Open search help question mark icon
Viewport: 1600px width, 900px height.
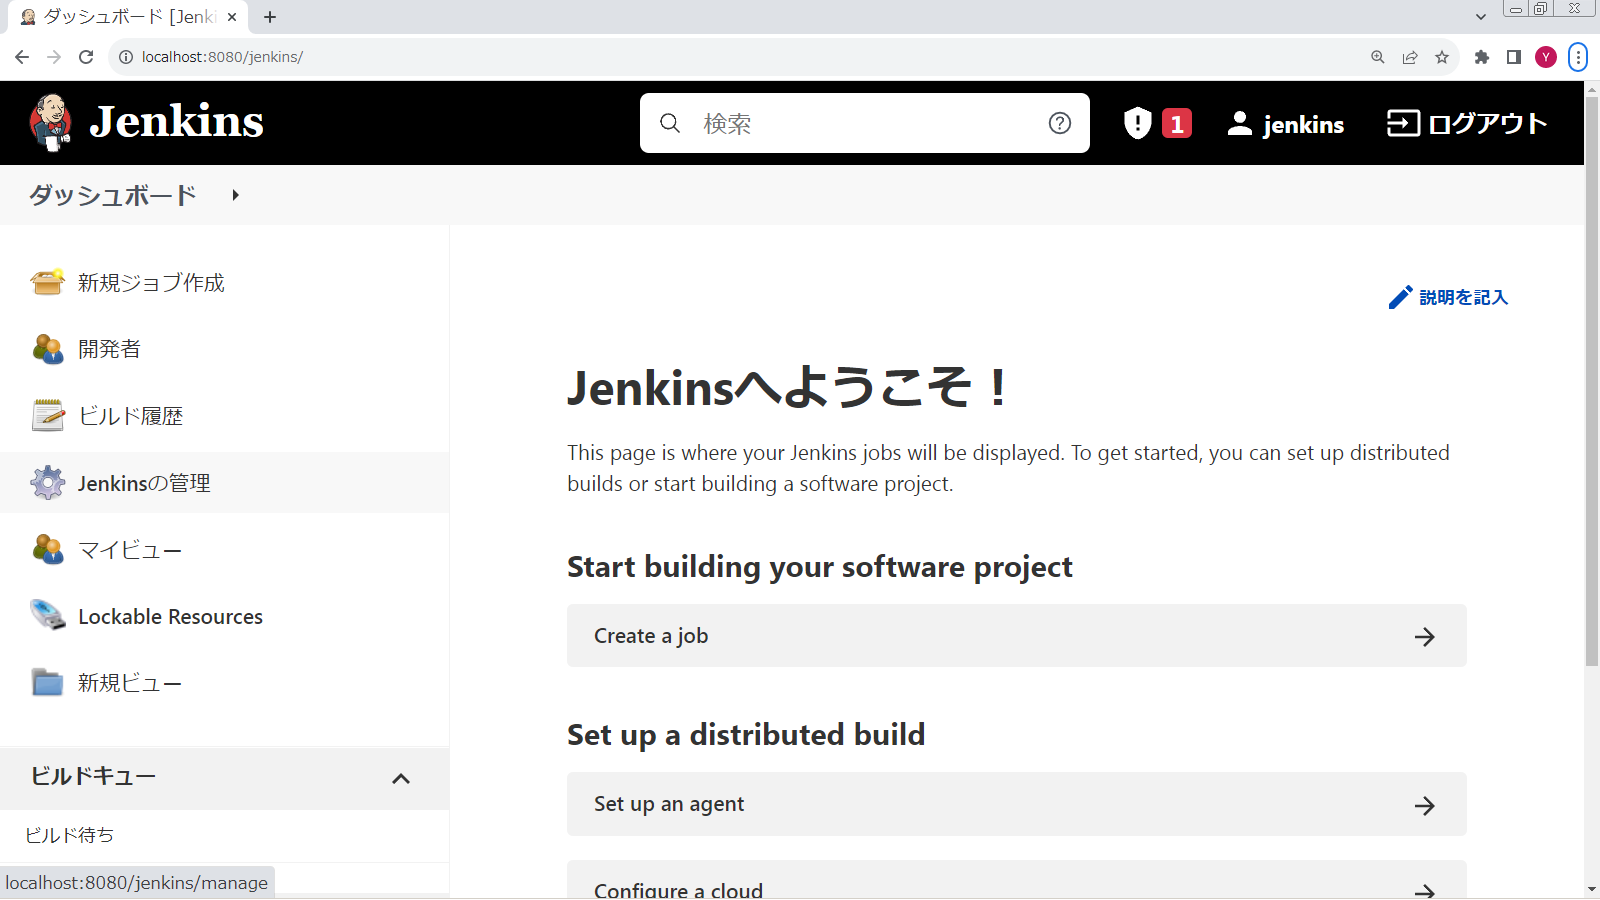1060,123
